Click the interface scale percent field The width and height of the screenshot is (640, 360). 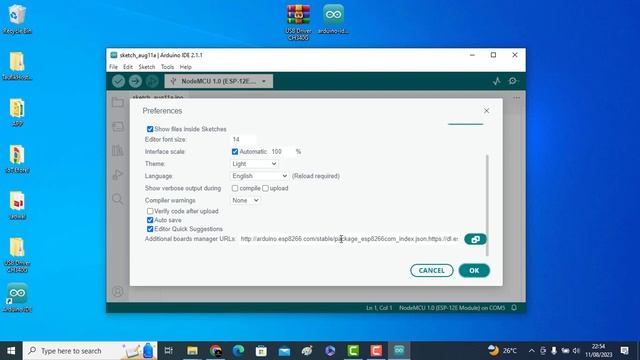tap(282, 151)
